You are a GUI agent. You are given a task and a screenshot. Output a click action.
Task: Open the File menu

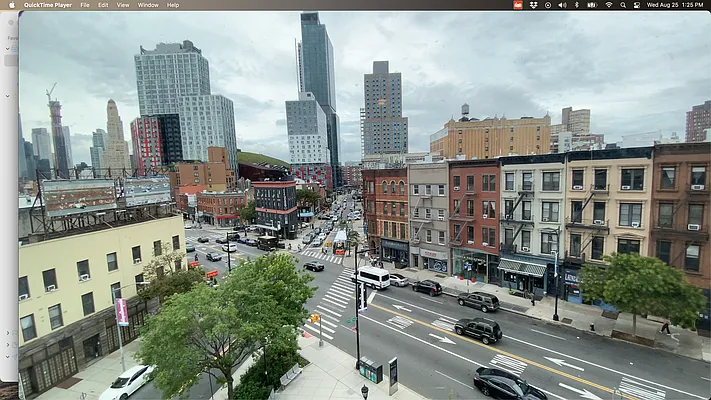point(85,5)
